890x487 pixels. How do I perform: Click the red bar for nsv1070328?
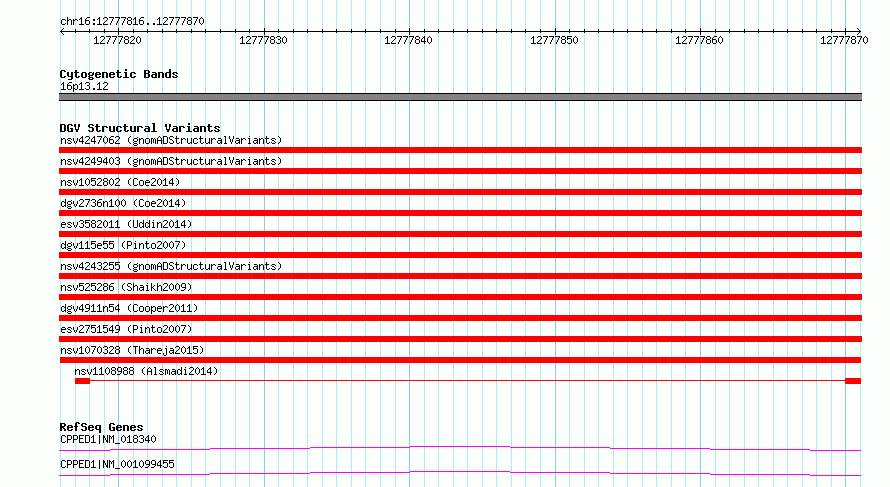pyautogui.click(x=460, y=360)
